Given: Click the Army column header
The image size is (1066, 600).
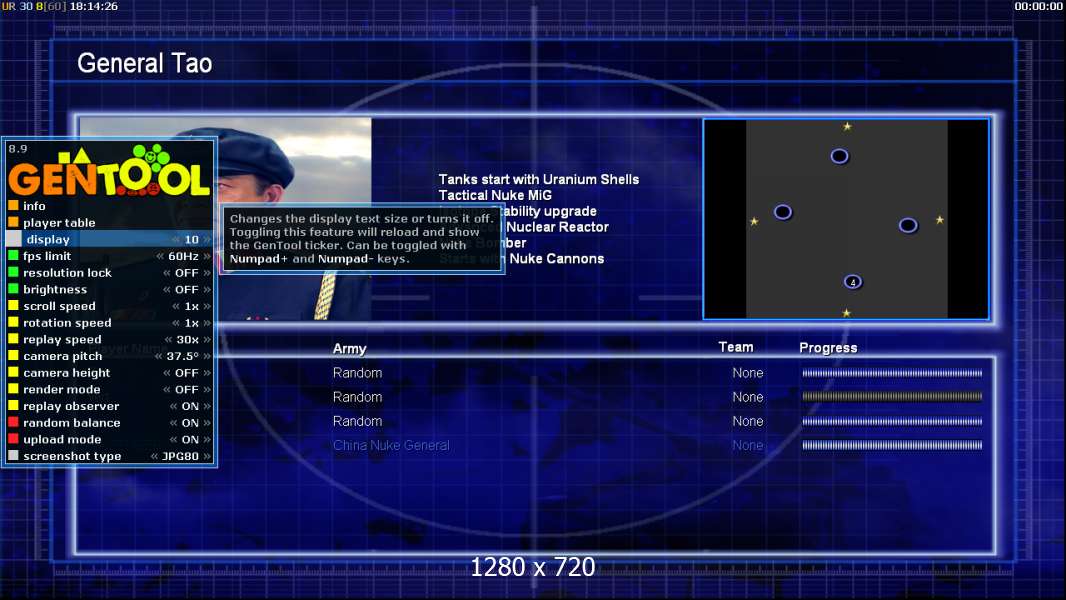Looking at the screenshot, I should pos(349,349).
